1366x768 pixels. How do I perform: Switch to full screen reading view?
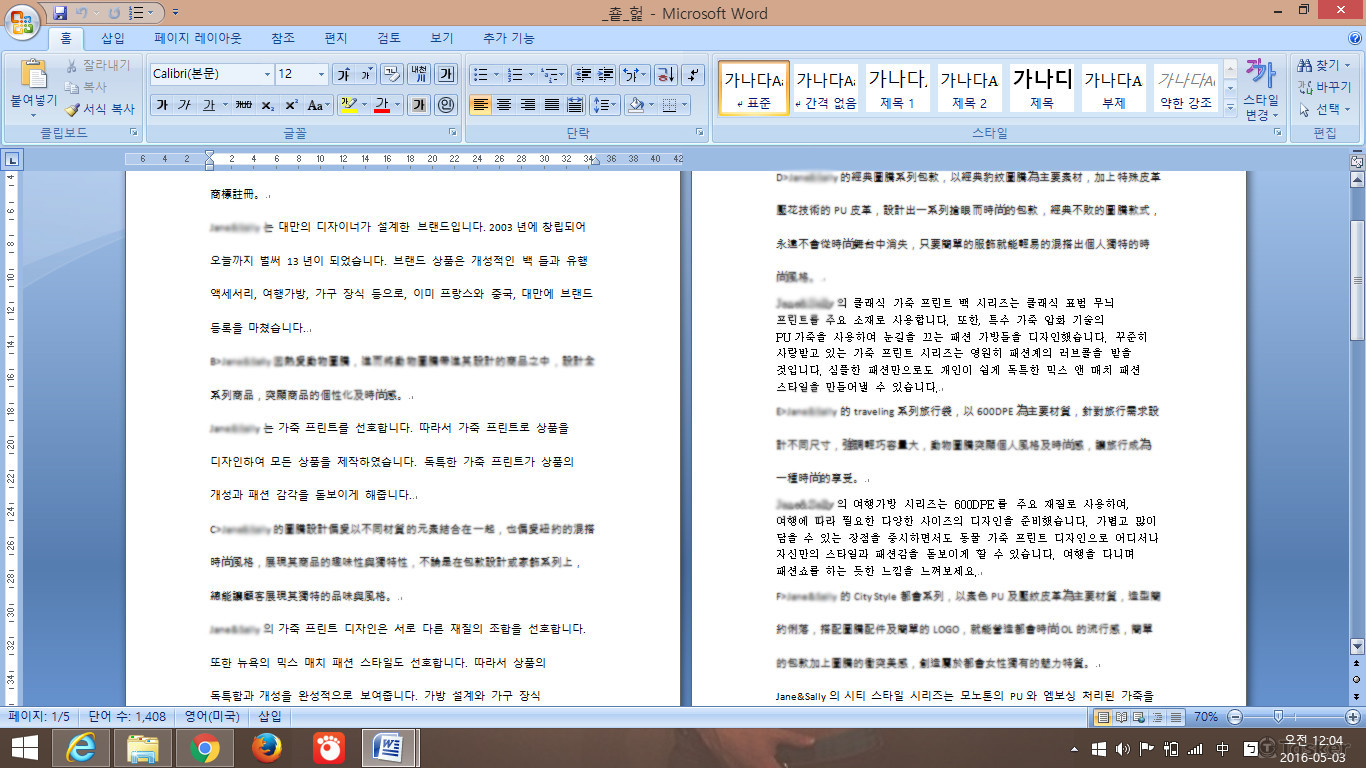point(1121,717)
